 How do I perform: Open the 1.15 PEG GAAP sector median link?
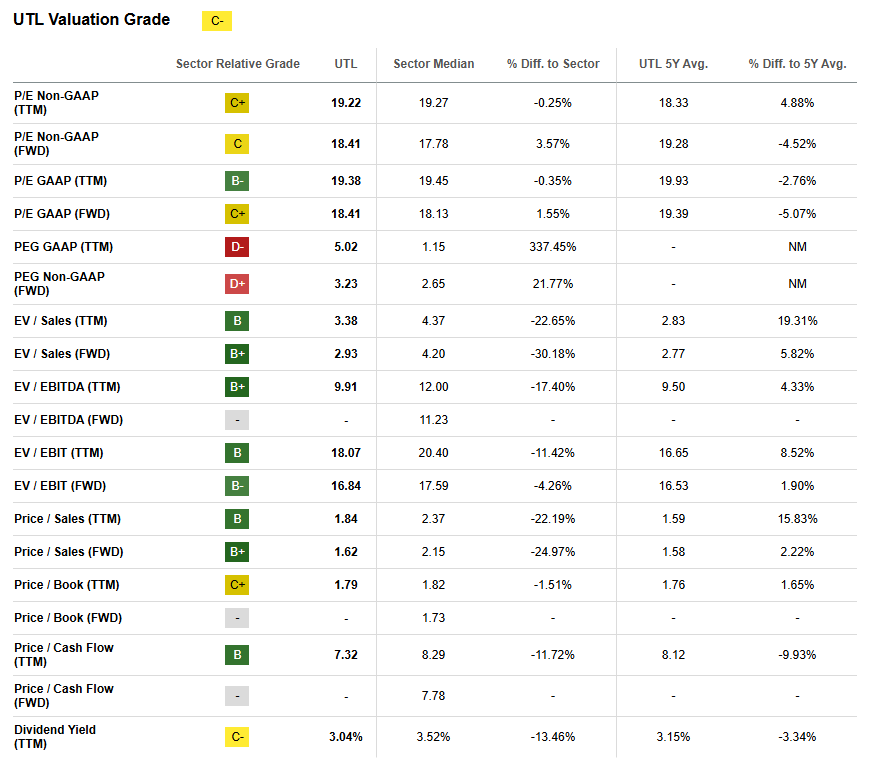point(433,247)
